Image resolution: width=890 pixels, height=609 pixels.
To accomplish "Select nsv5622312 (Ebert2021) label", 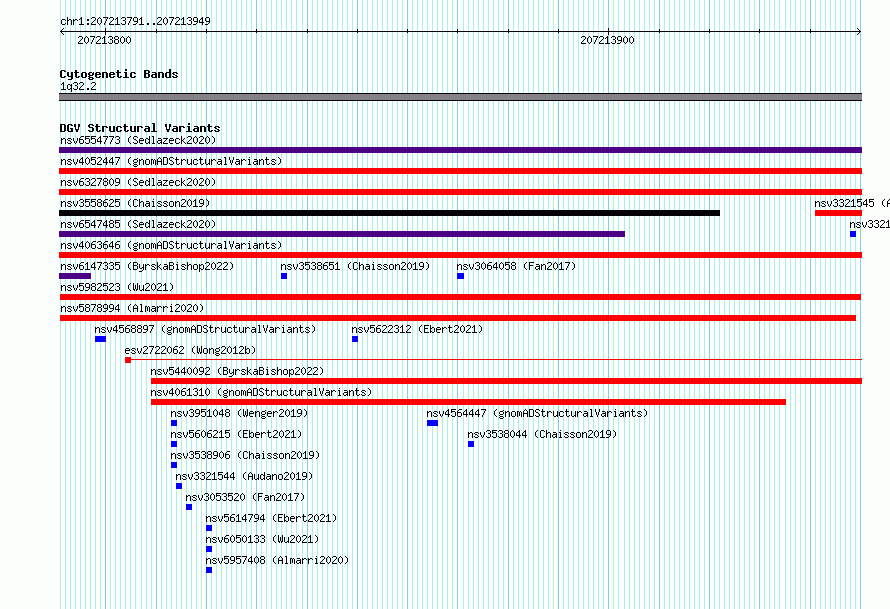I will (x=417, y=329).
